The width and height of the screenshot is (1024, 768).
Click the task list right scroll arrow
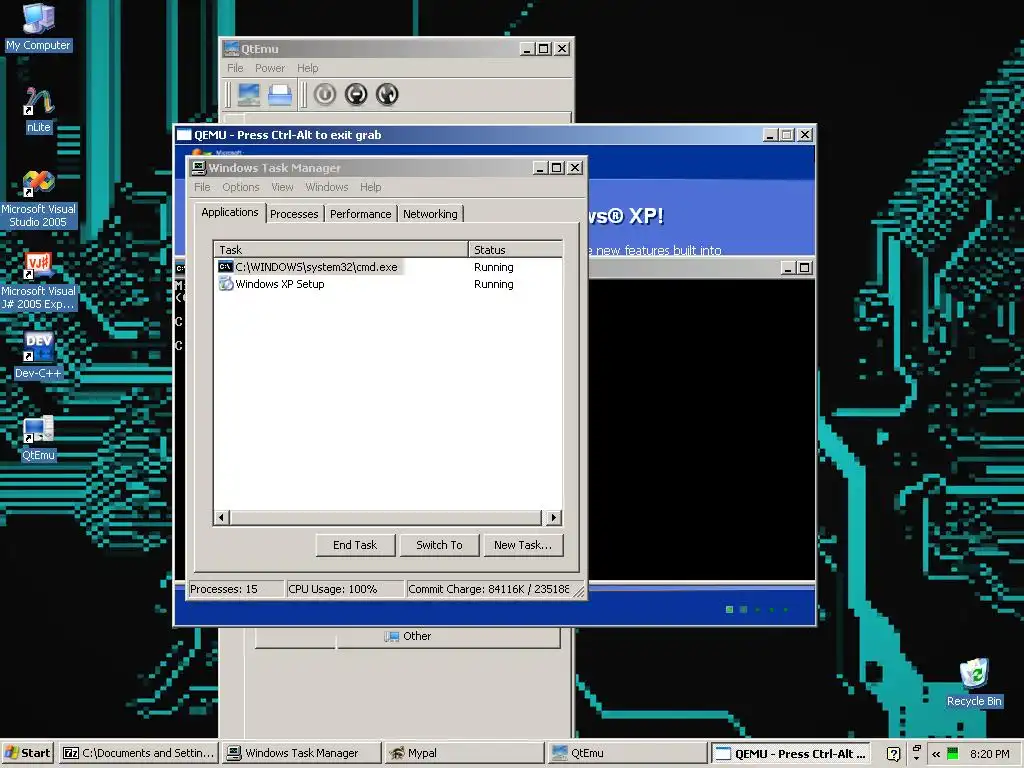554,518
